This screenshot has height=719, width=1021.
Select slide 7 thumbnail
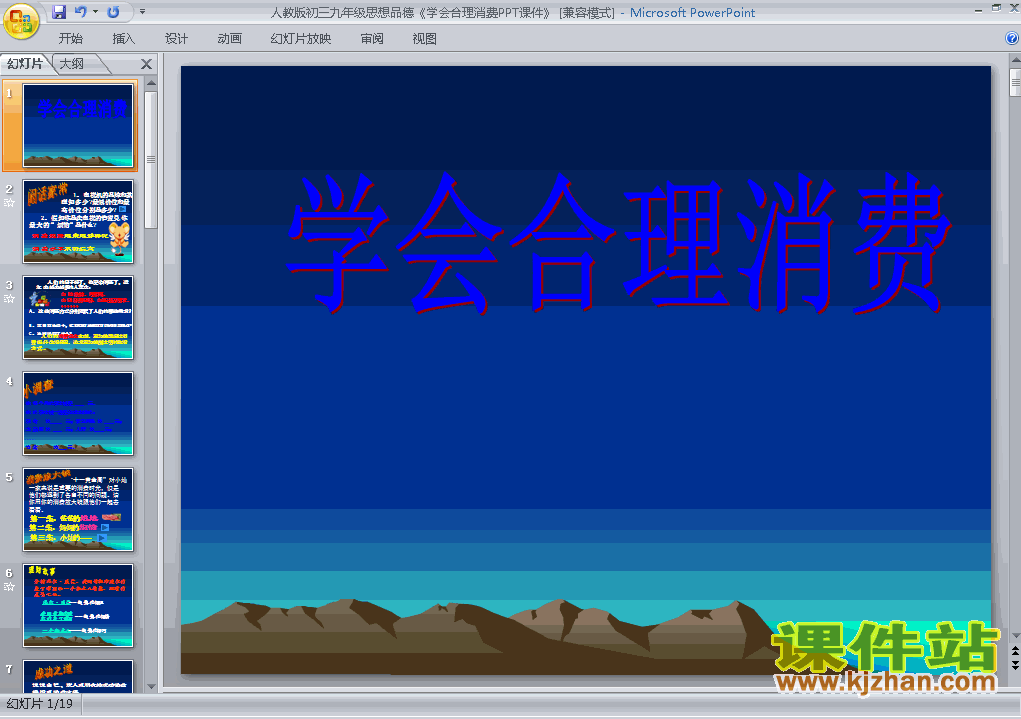tap(78, 676)
